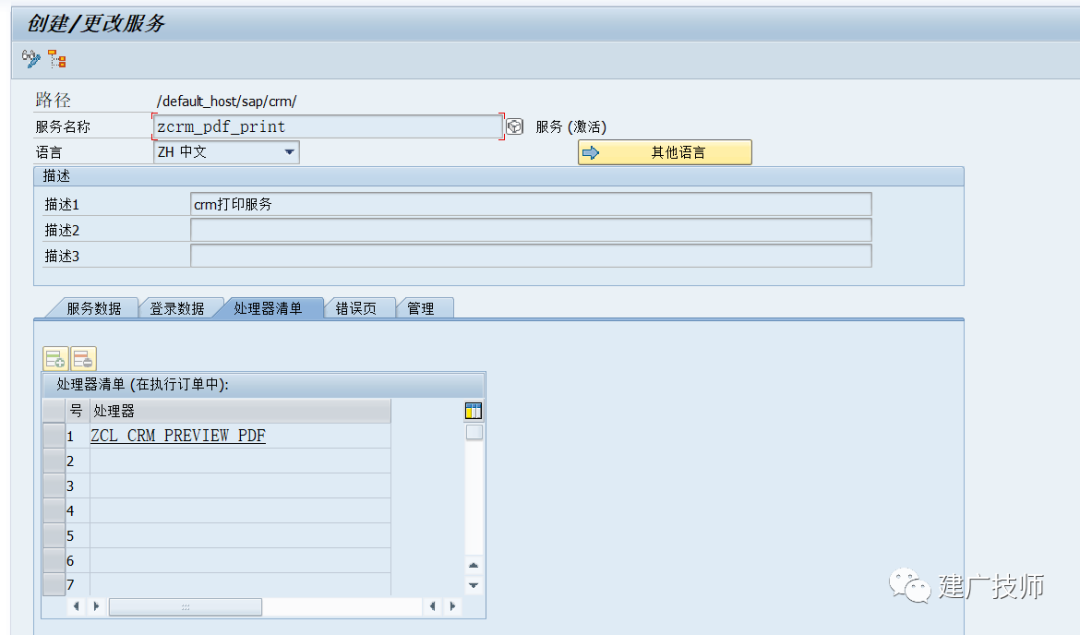The height and width of the screenshot is (635, 1080).
Task: Click the empty handler cell in row 3
Action: 240,486
